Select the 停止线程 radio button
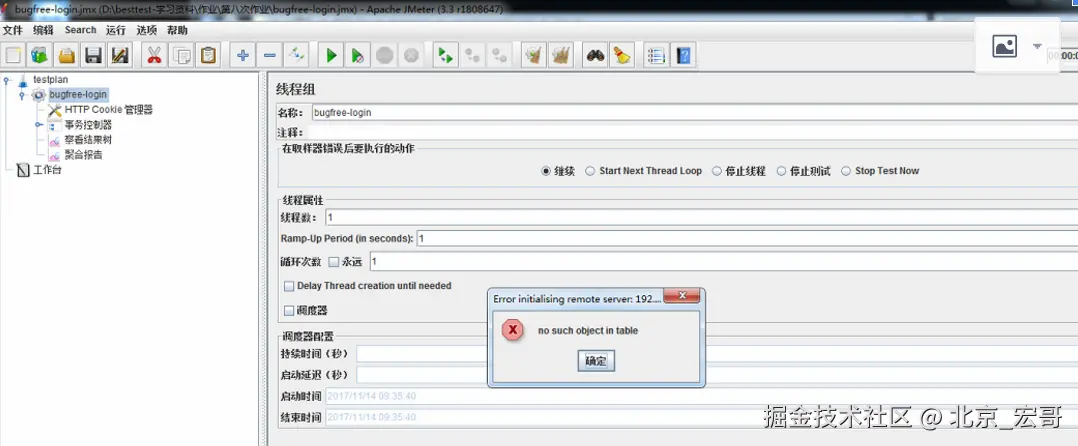The height and width of the screenshot is (446, 1078). [x=716, y=171]
